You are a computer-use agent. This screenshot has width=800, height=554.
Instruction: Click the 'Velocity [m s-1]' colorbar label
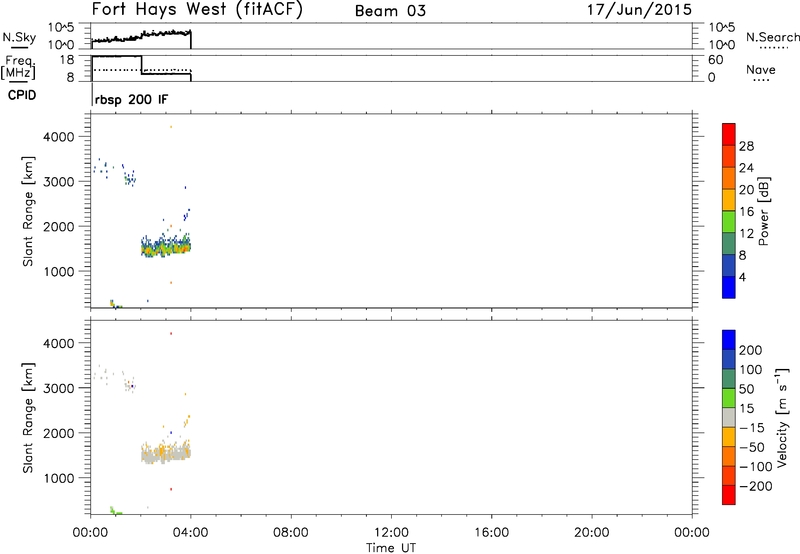click(782, 418)
